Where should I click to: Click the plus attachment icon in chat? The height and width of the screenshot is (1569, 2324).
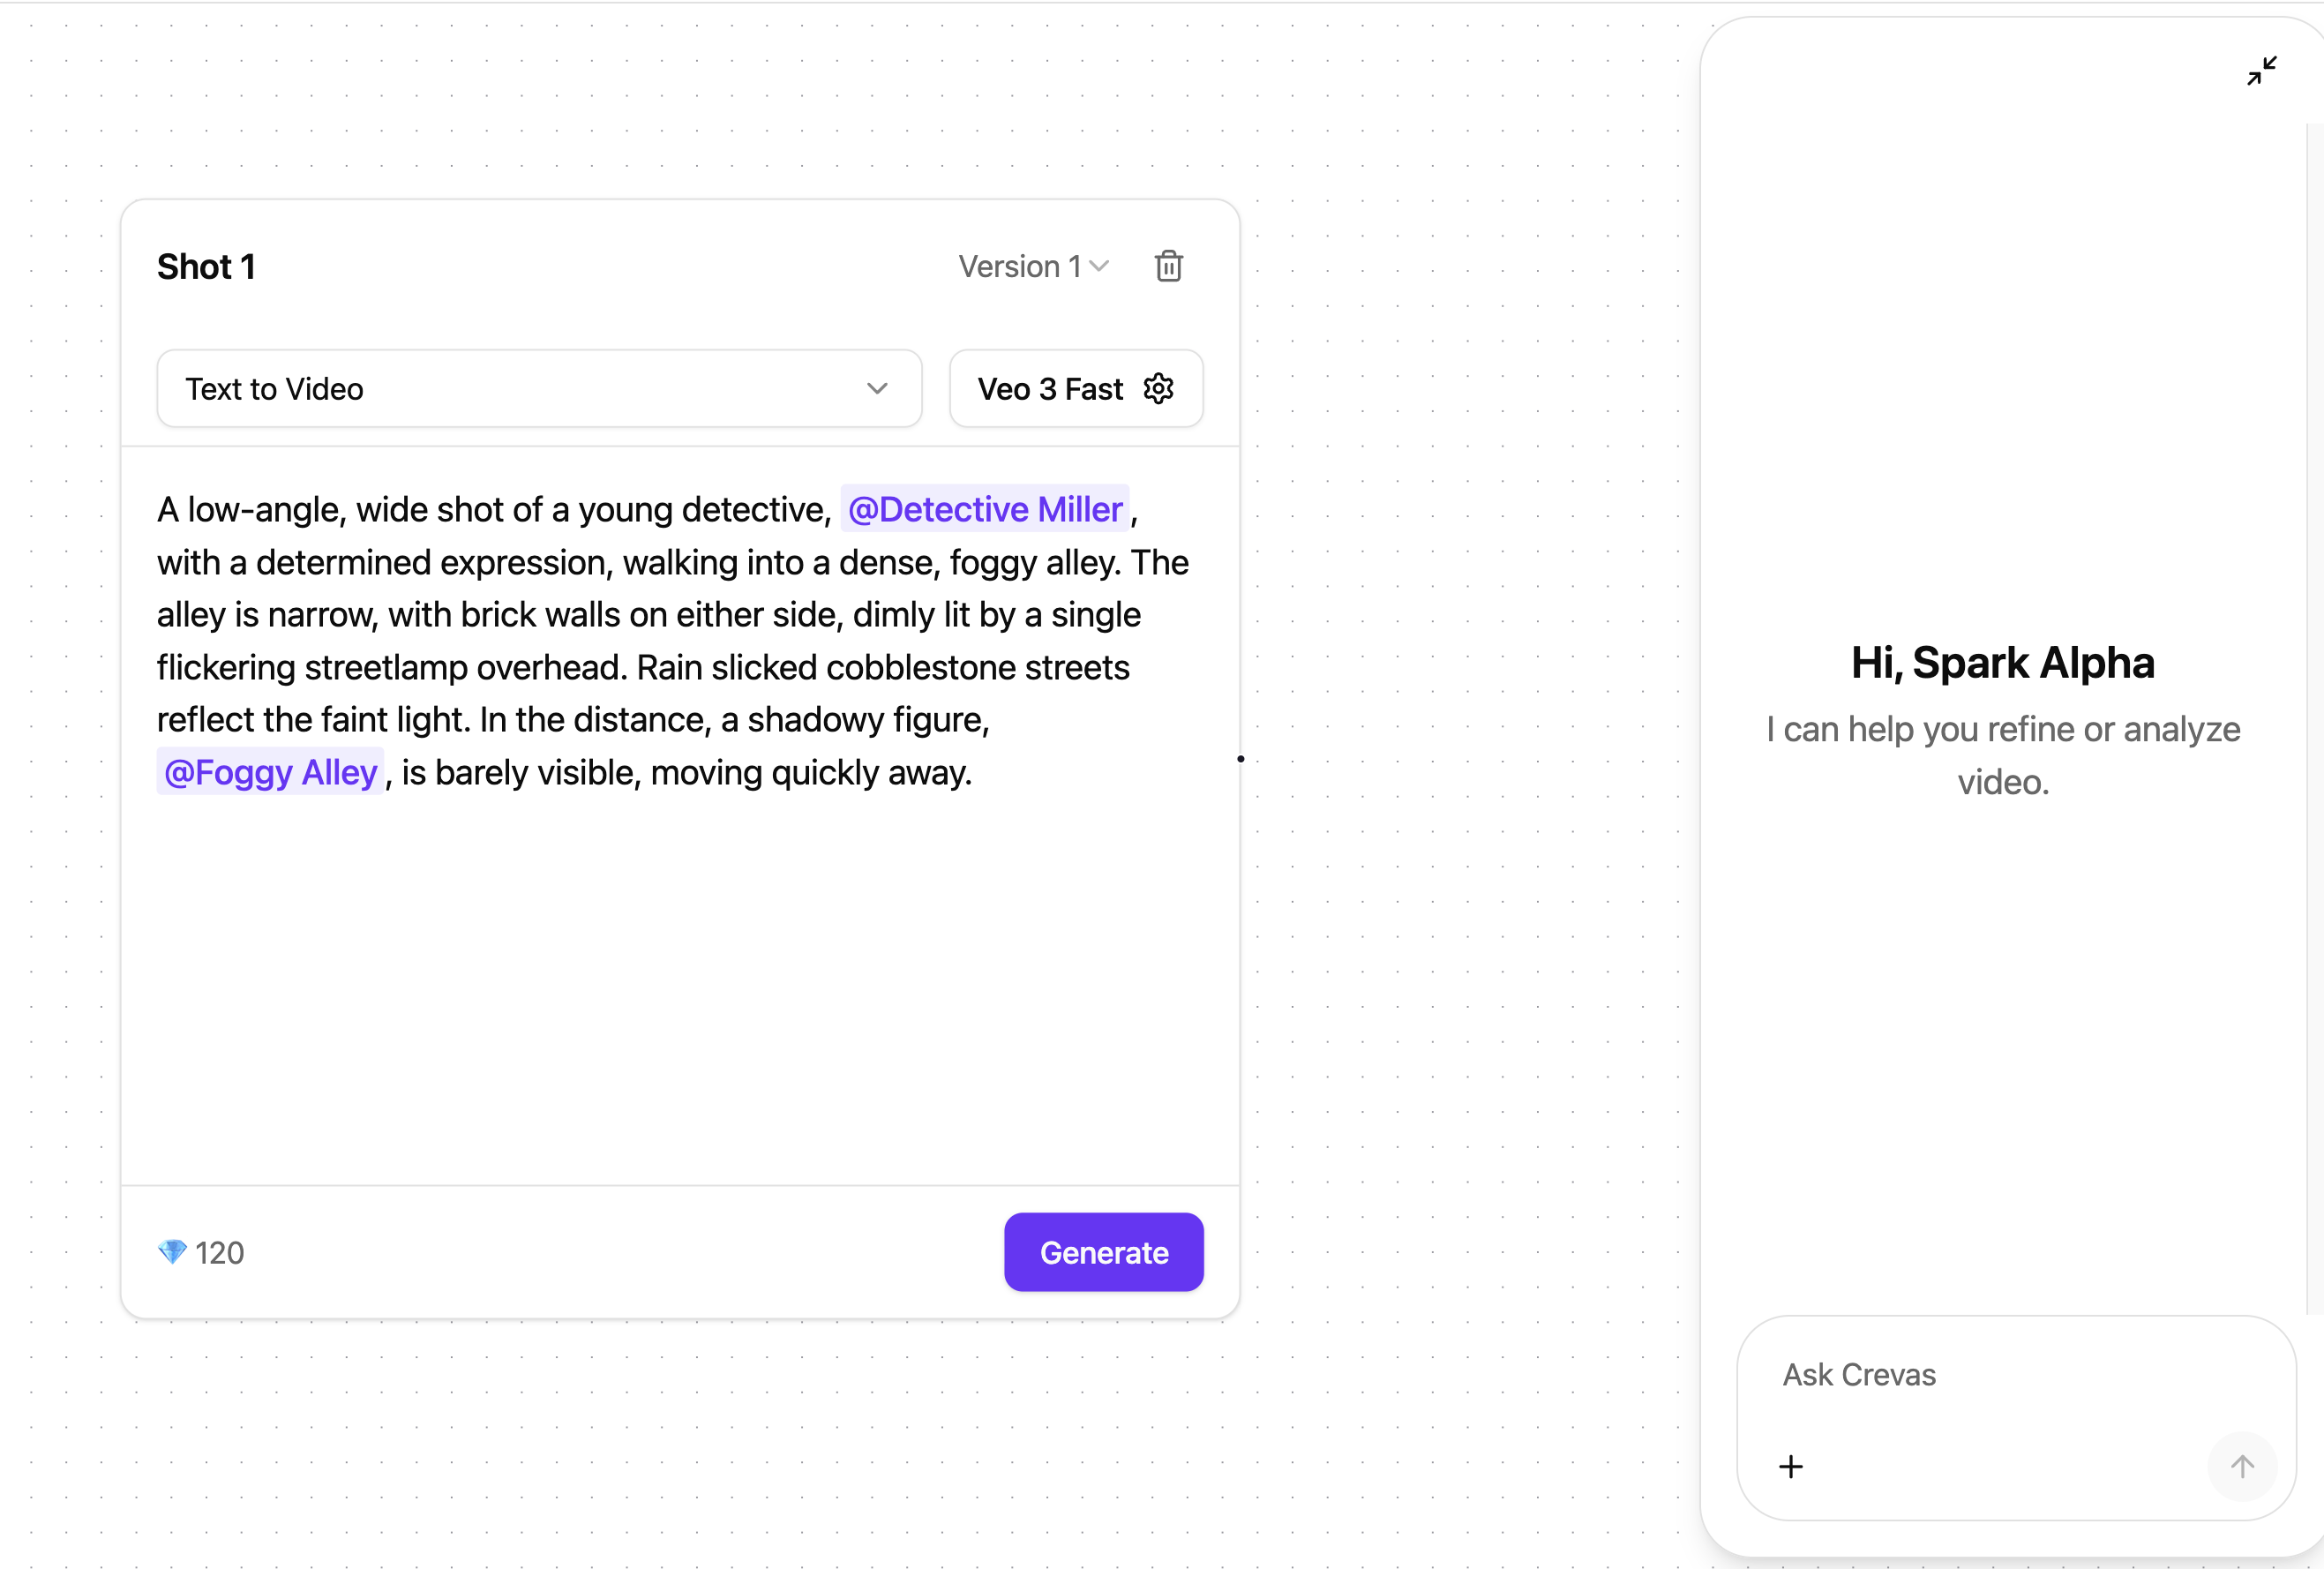coord(1791,1466)
